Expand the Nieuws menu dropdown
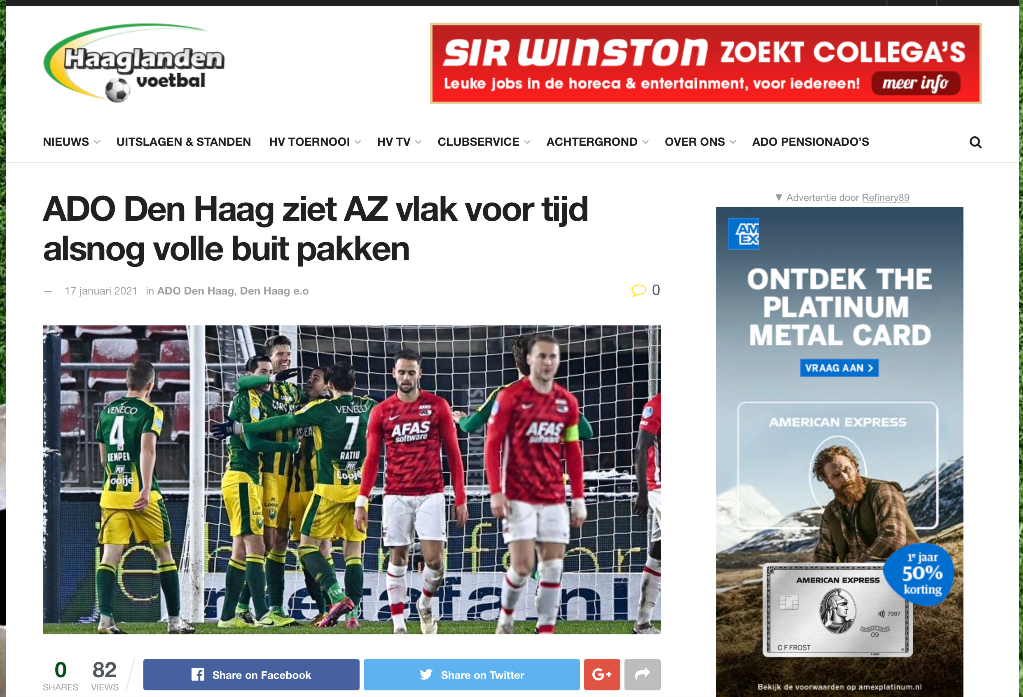This screenshot has width=1023, height=697. [71, 142]
